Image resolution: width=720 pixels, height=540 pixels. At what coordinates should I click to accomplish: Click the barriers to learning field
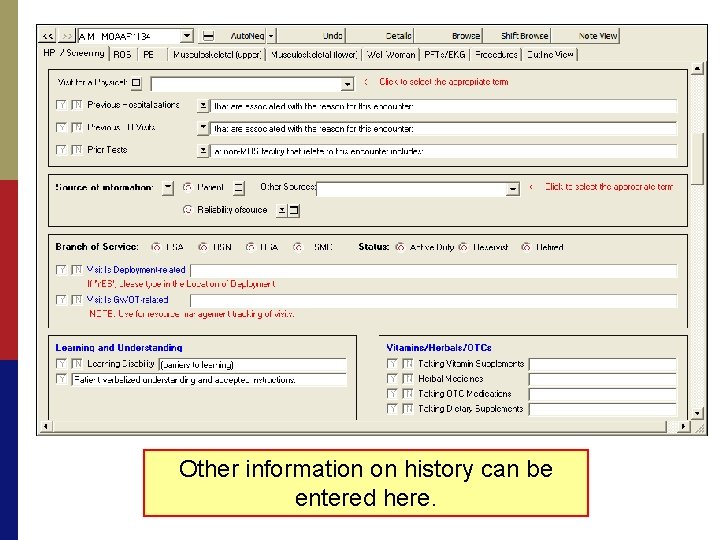pyautogui.click(x=253, y=365)
